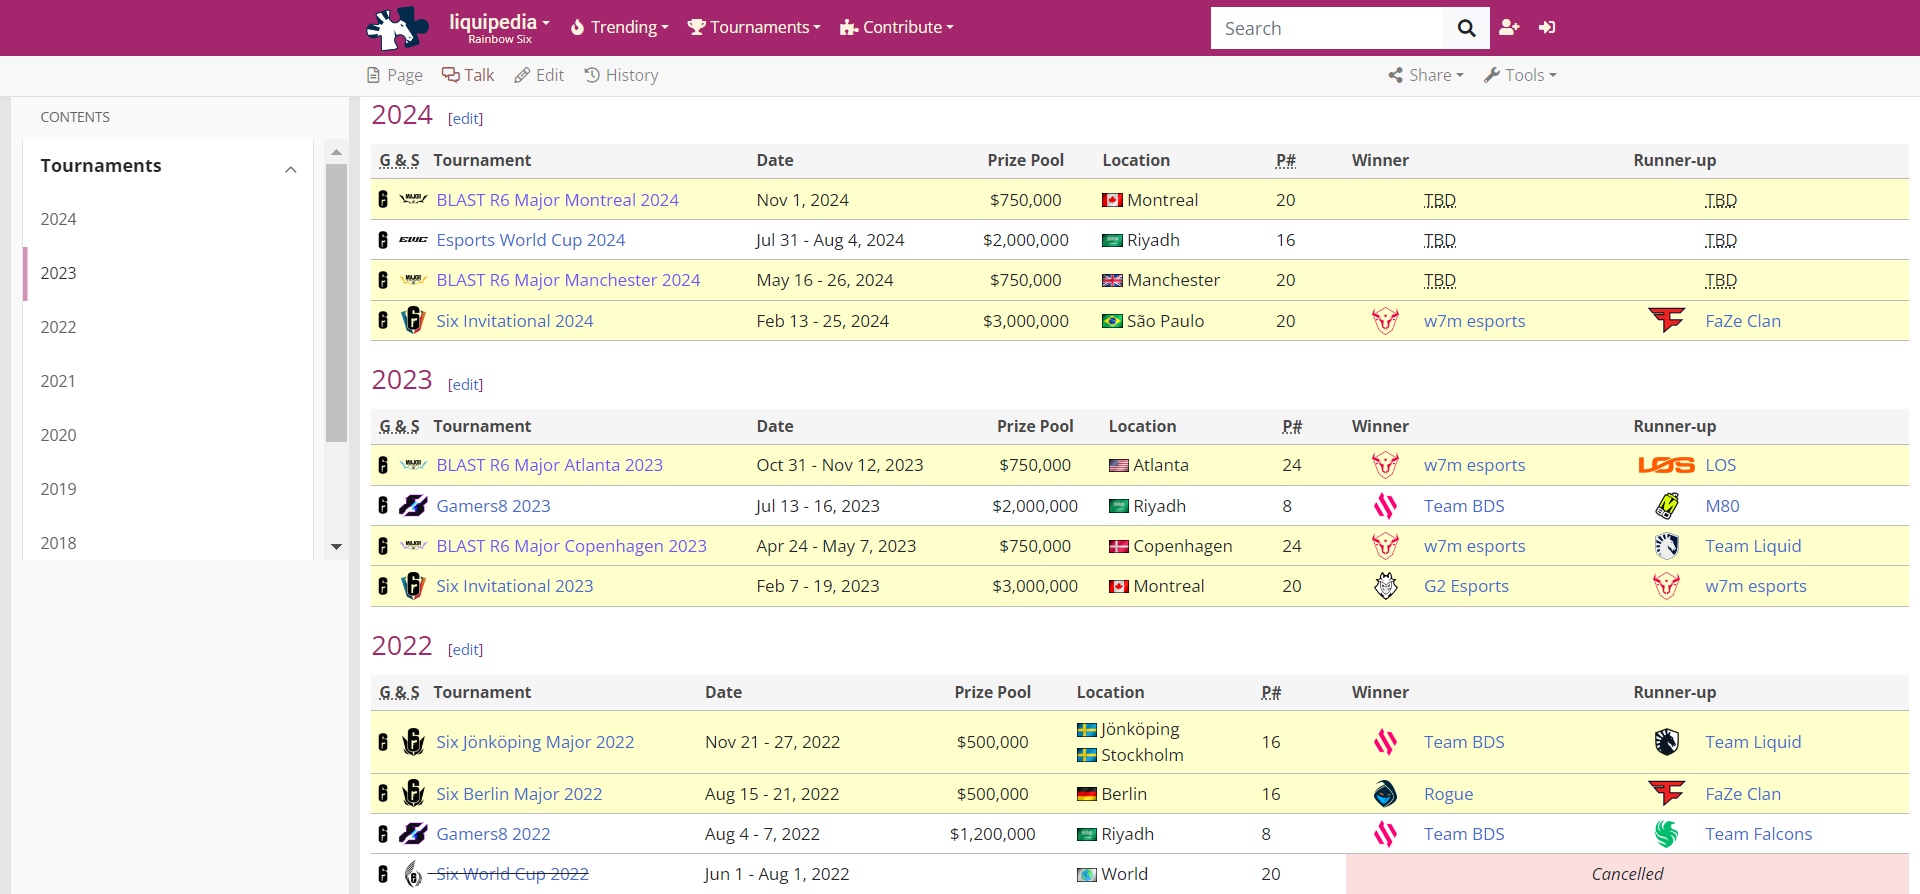
Task: Click the log in arrow icon
Action: [1547, 28]
